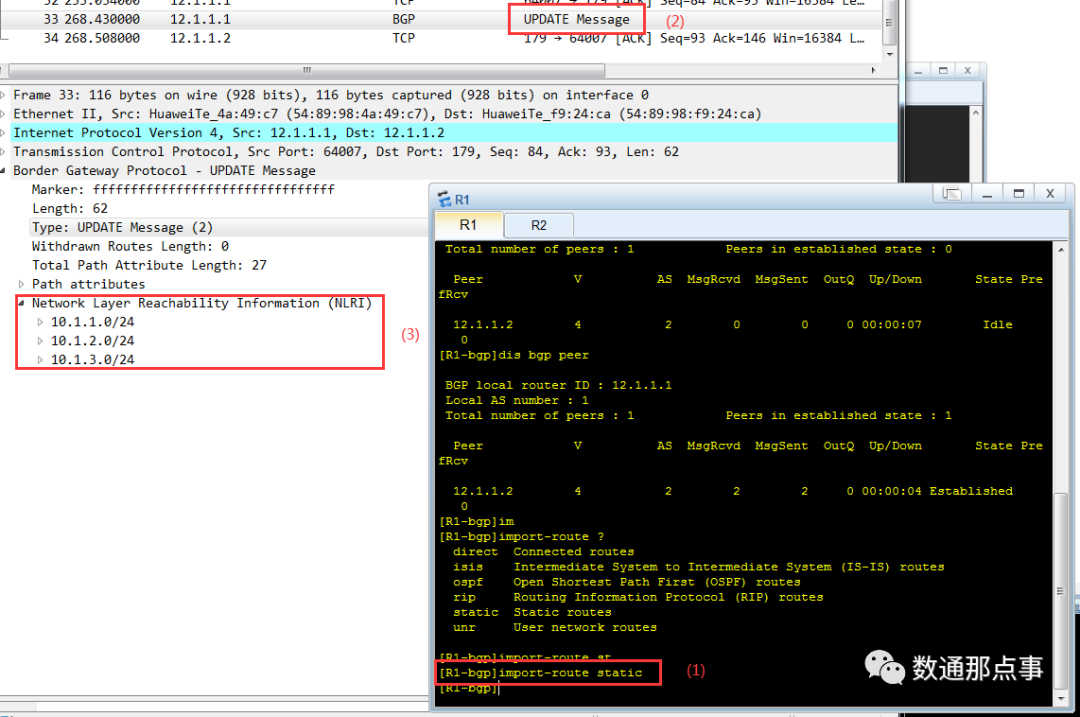The width and height of the screenshot is (1080, 717).
Task: Maximize the R1 terminal window
Action: click(1018, 193)
